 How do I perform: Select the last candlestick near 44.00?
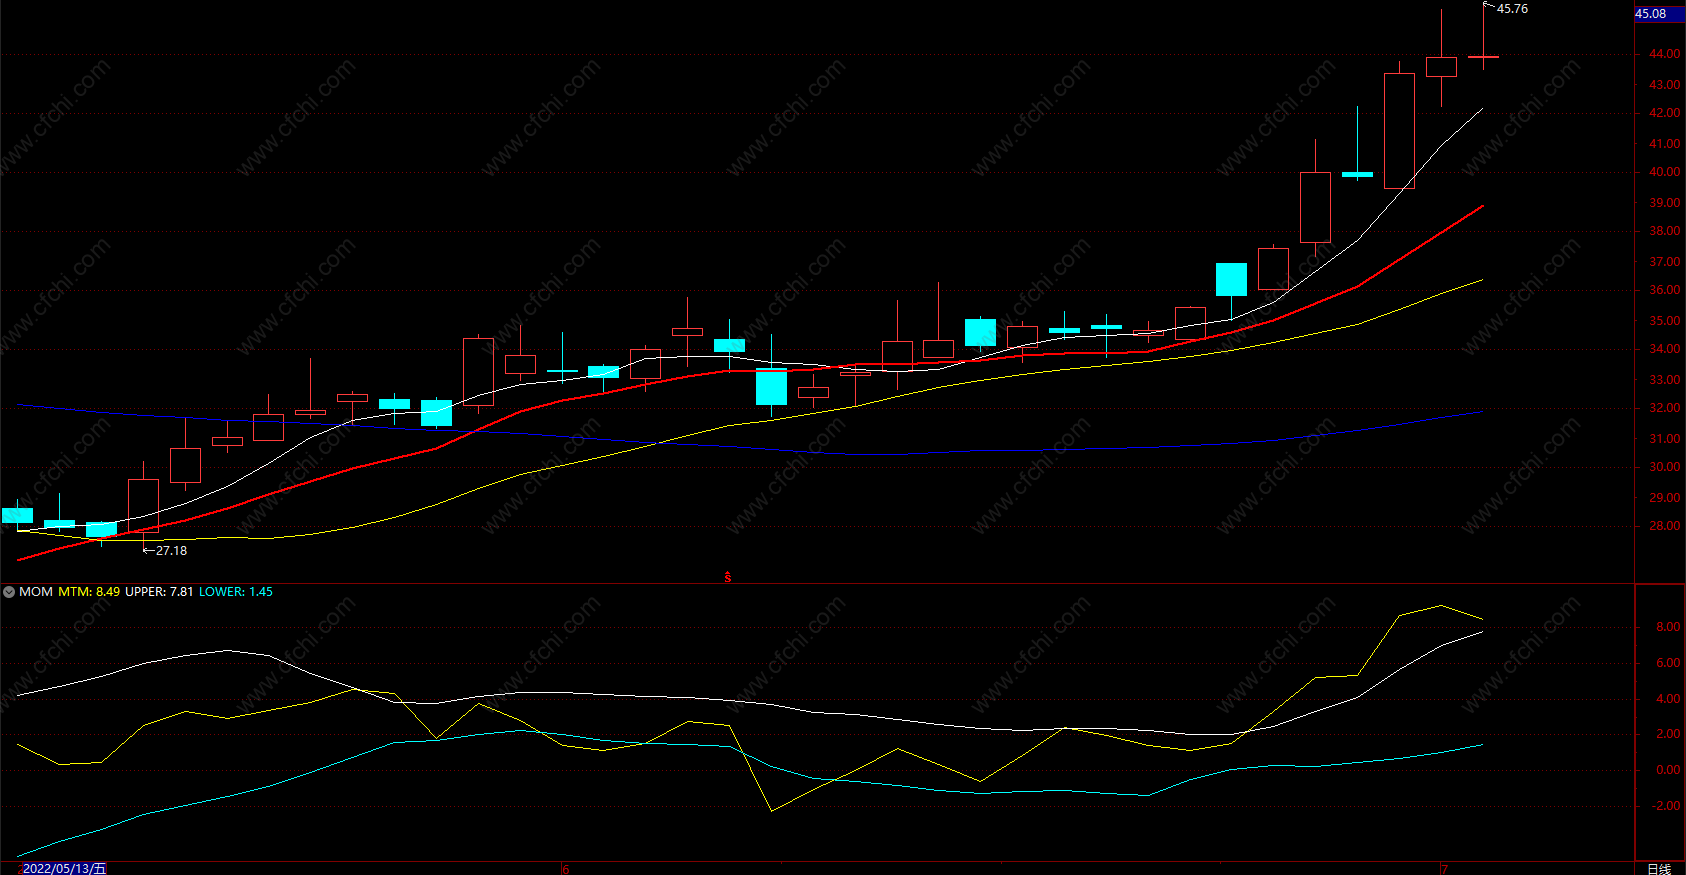click(1483, 57)
